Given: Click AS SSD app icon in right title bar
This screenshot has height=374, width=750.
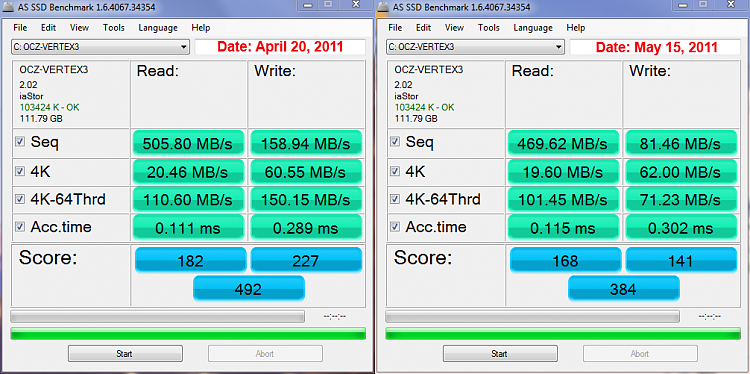Looking at the screenshot, I should (x=384, y=7).
